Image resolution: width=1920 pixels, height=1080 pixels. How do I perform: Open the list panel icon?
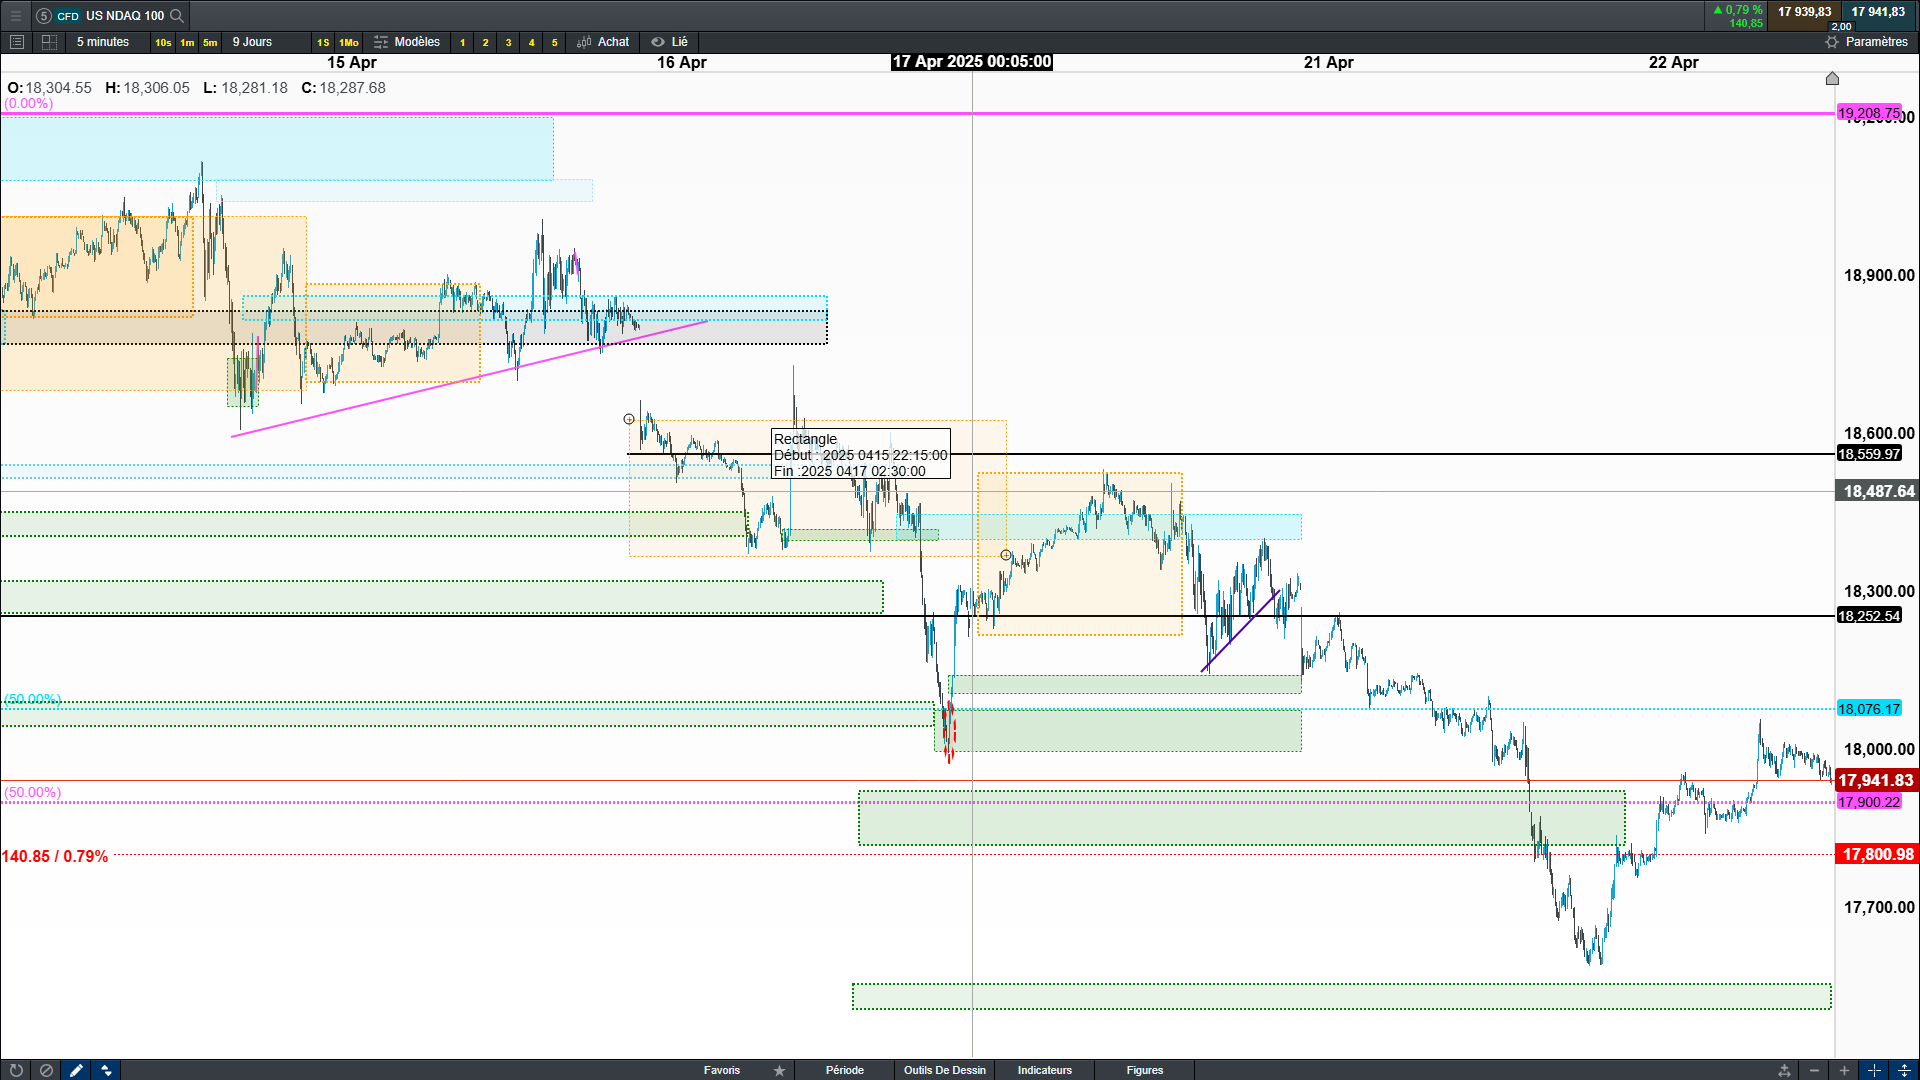pos(16,42)
